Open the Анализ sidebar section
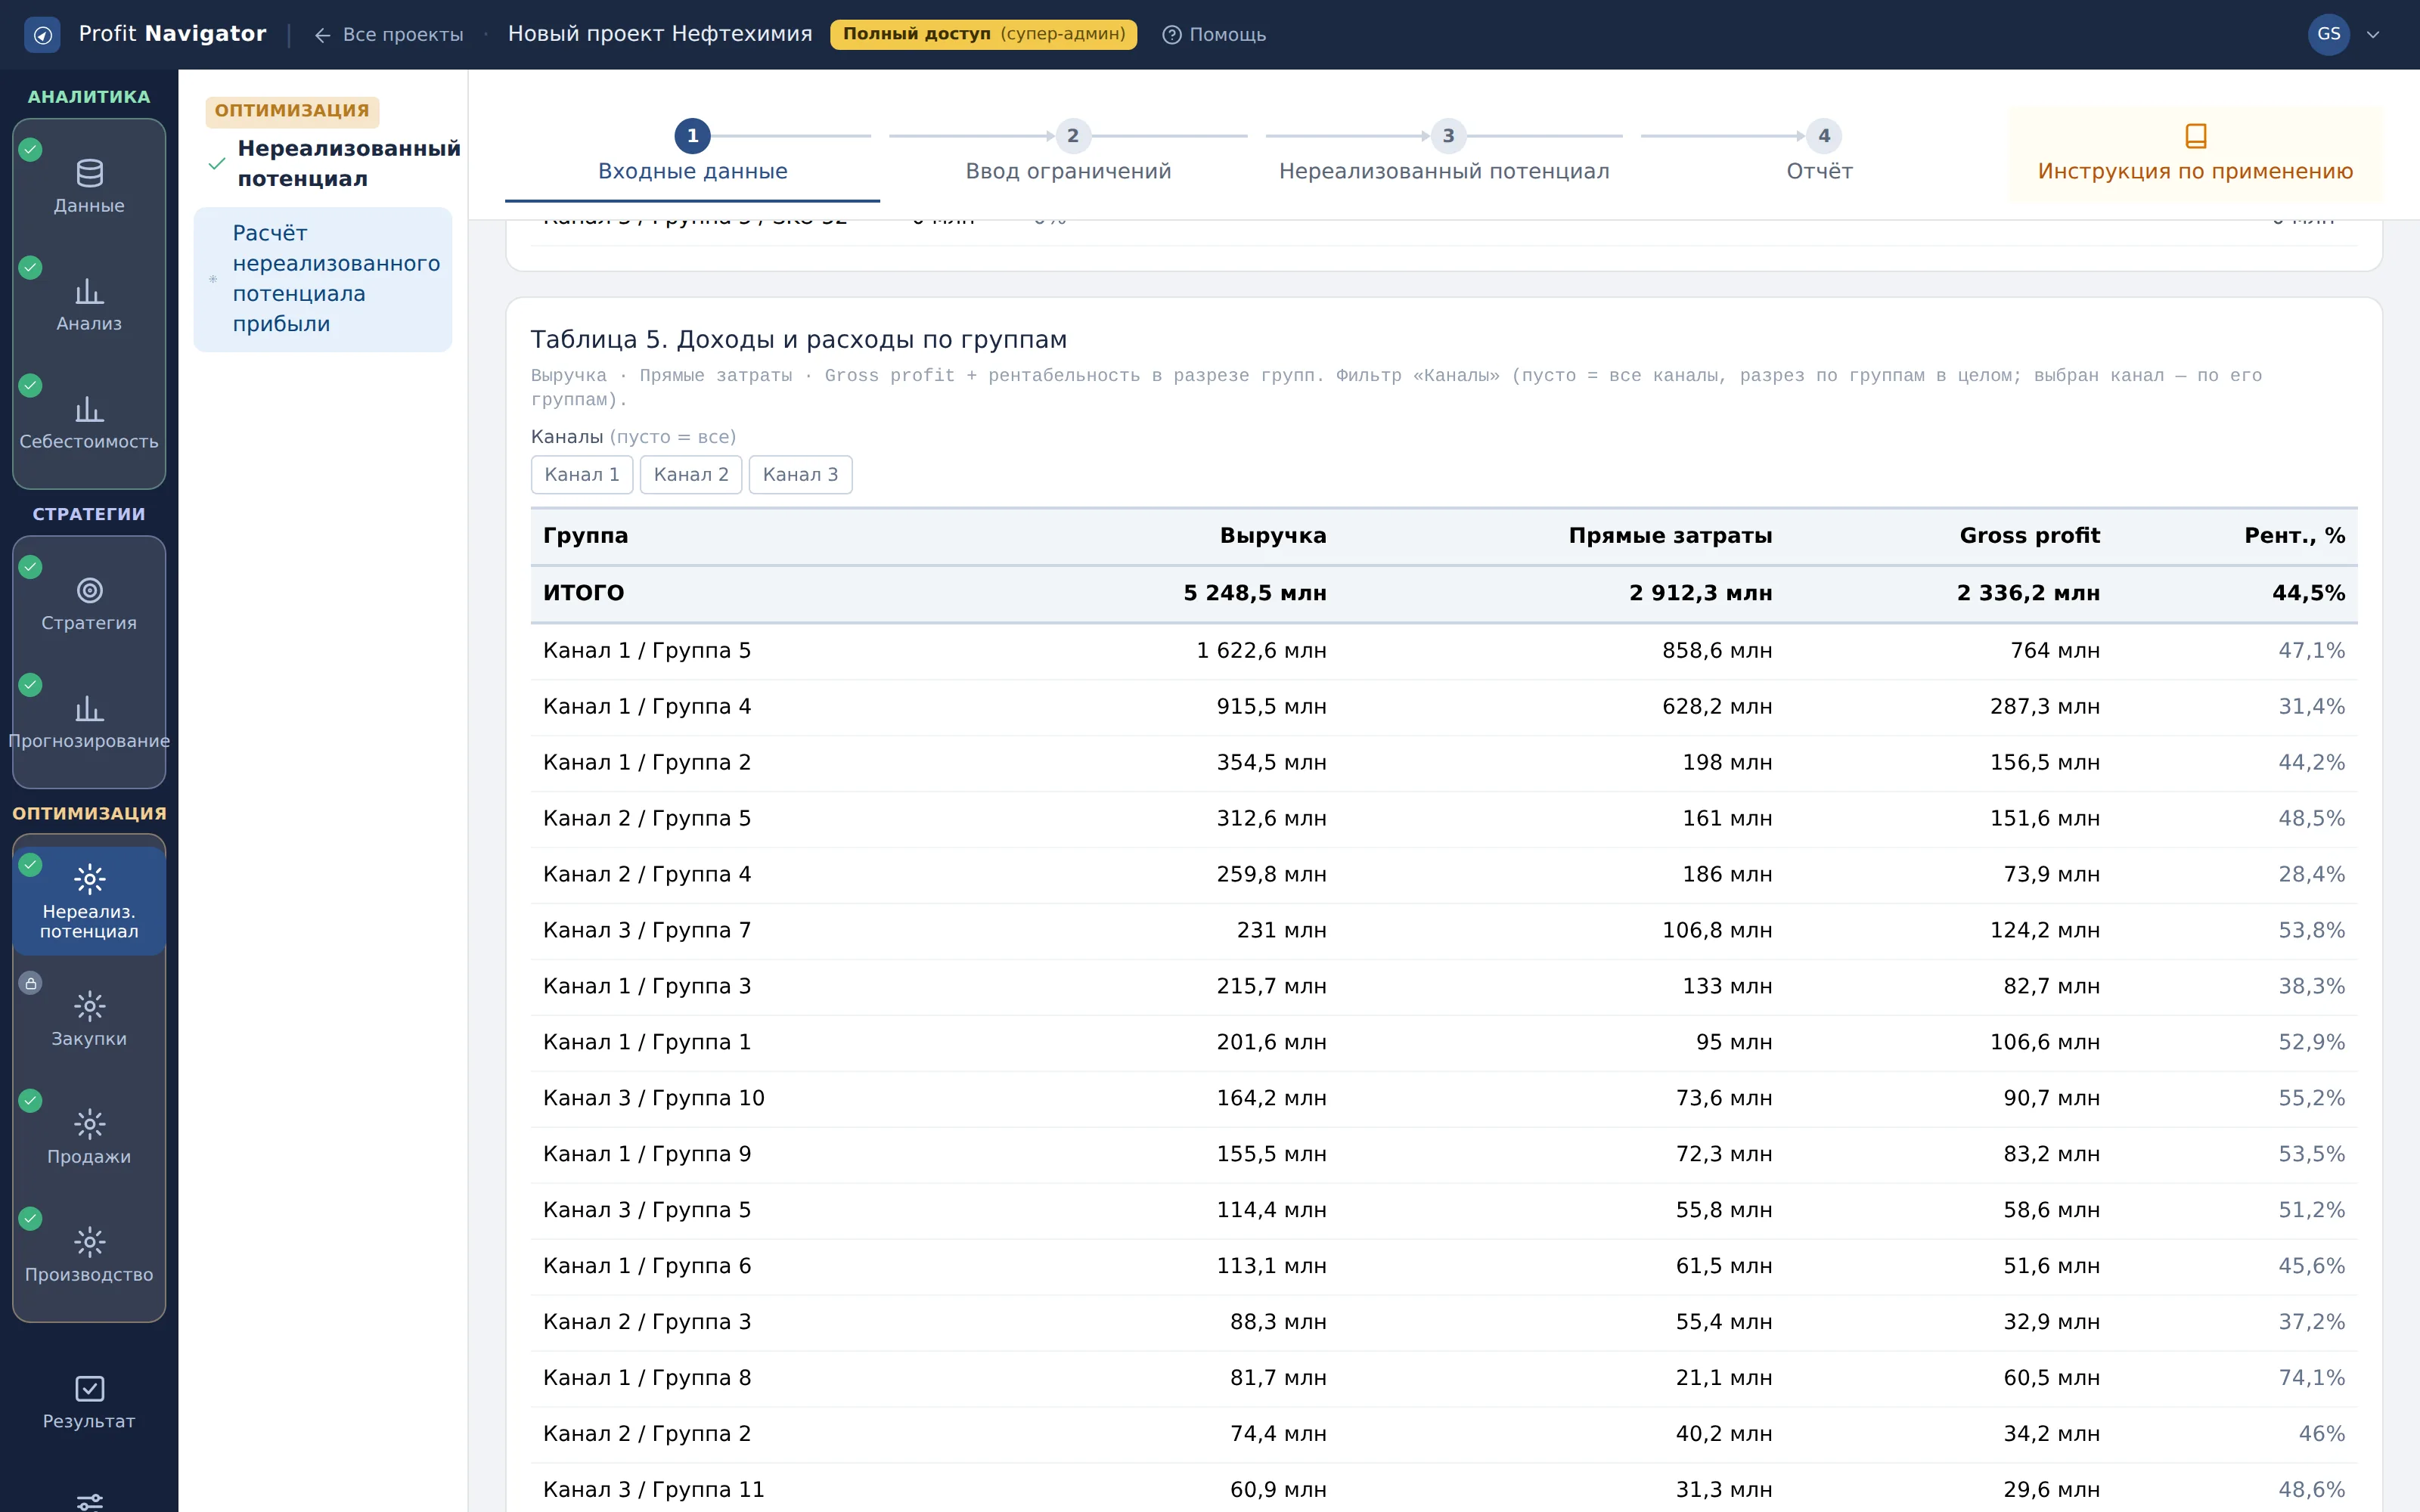The image size is (2420, 1512). pos(89,305)
